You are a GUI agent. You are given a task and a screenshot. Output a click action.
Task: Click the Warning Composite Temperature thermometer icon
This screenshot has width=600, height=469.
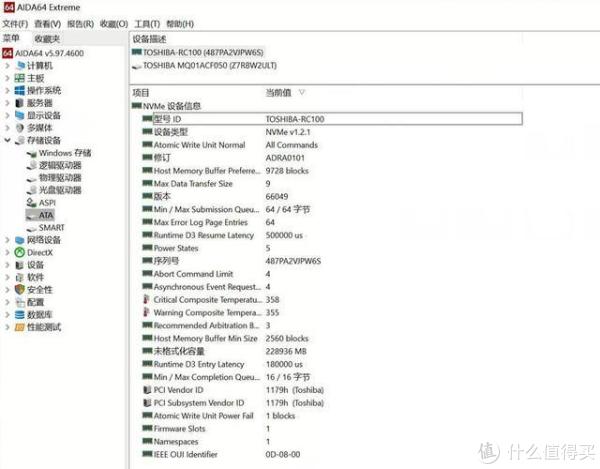point(147,312)
